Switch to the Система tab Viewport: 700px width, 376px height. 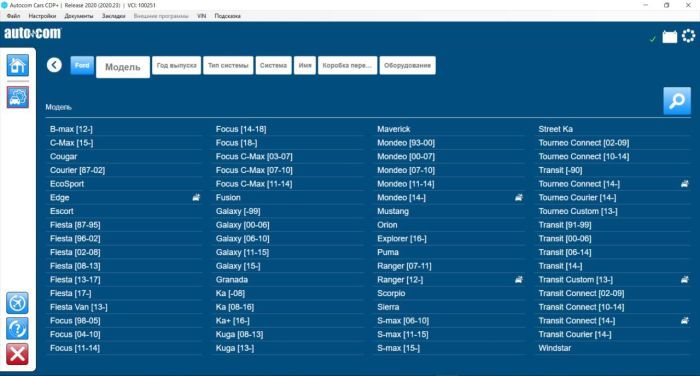pos(274,65)
